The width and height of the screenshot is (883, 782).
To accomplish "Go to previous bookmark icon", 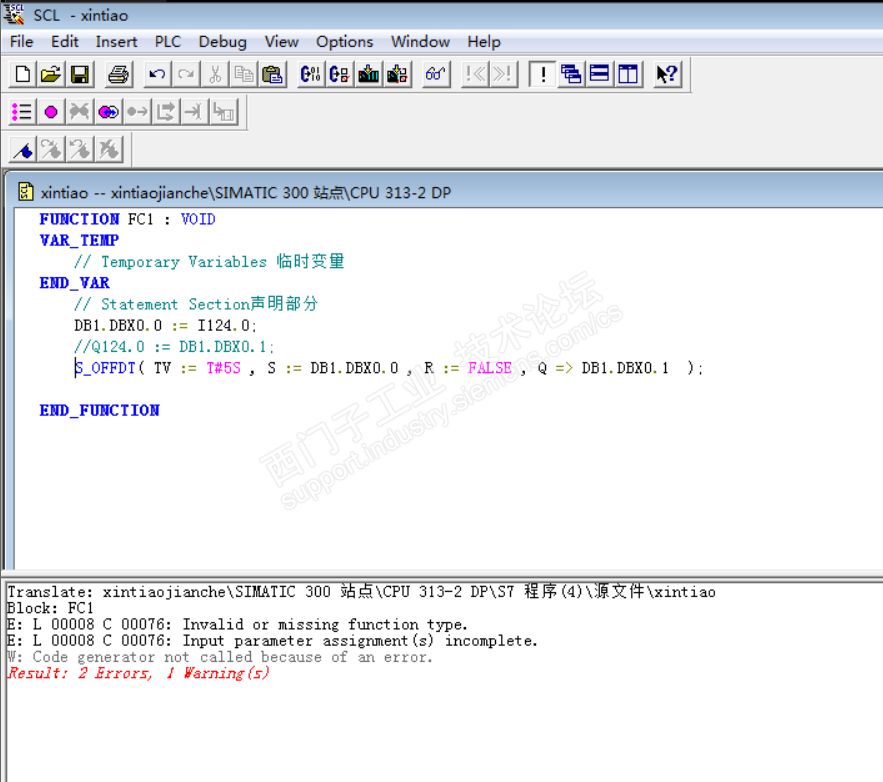I will pyautogui.click(x=79, y=150).
